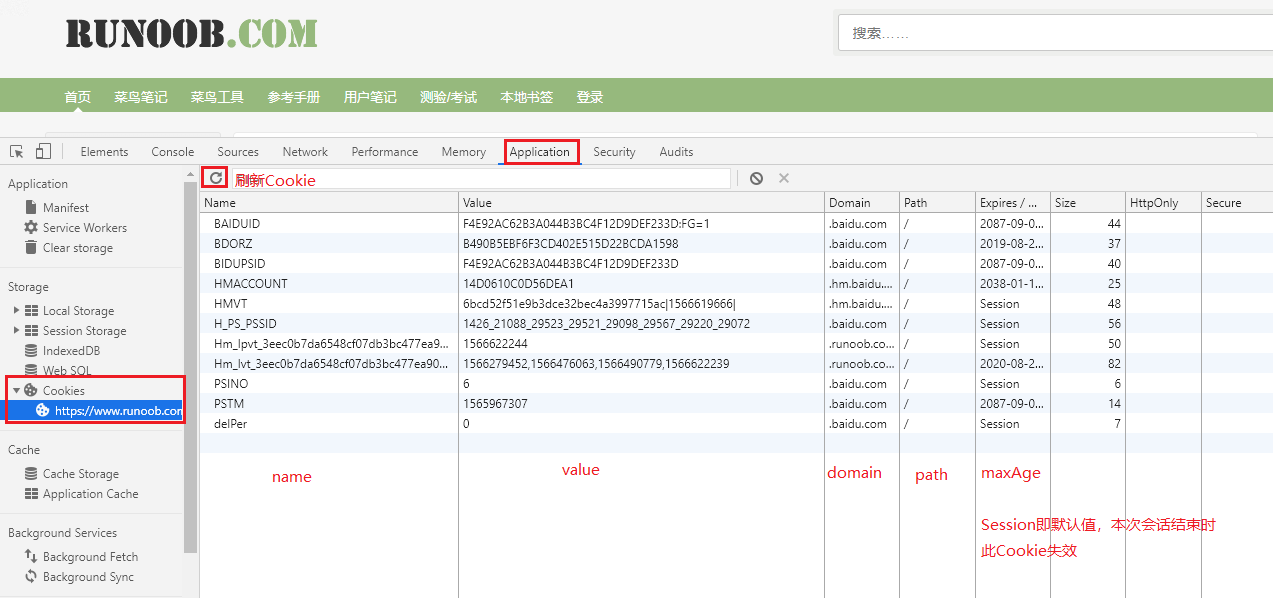Viewport: 1273px width, 598px height.
Task: Select the PSINO cookie row
Action: pos(736,383)
